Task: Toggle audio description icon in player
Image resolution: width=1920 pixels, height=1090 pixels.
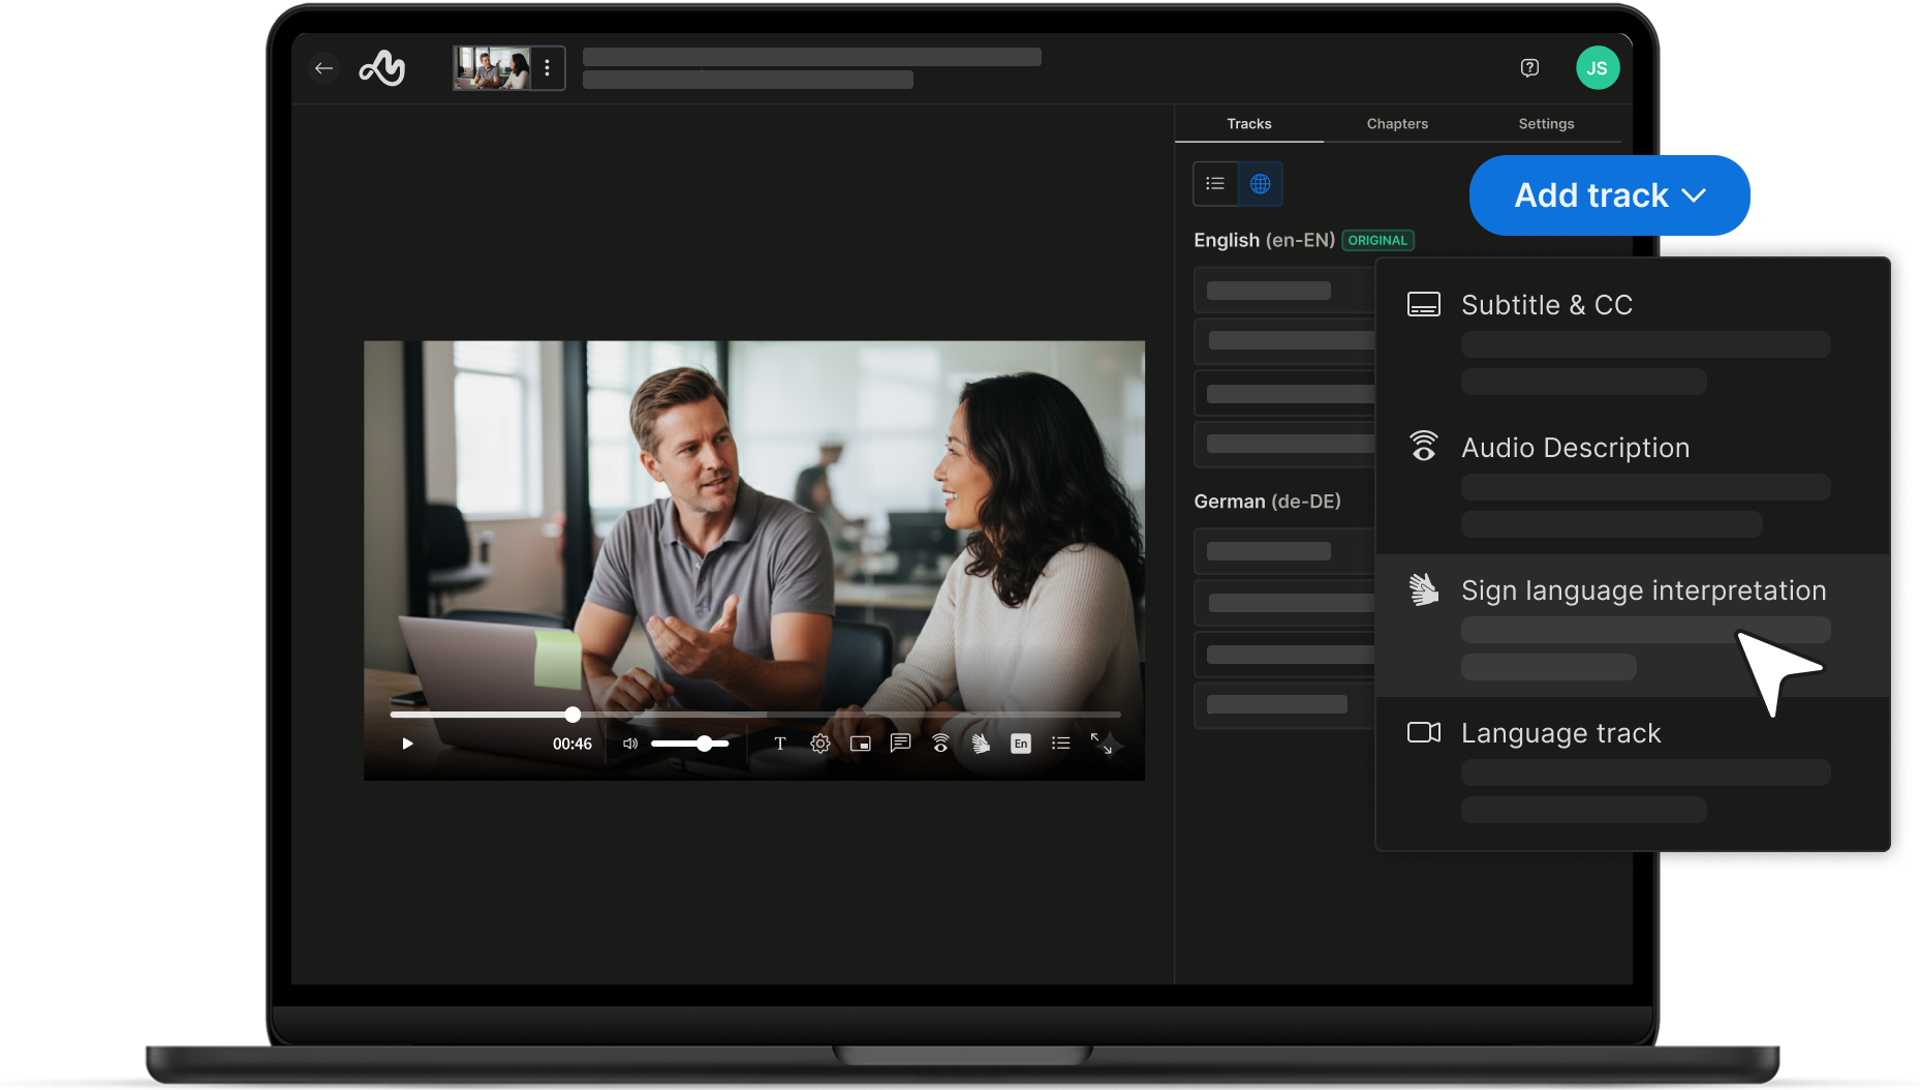Action: point(940,743)
